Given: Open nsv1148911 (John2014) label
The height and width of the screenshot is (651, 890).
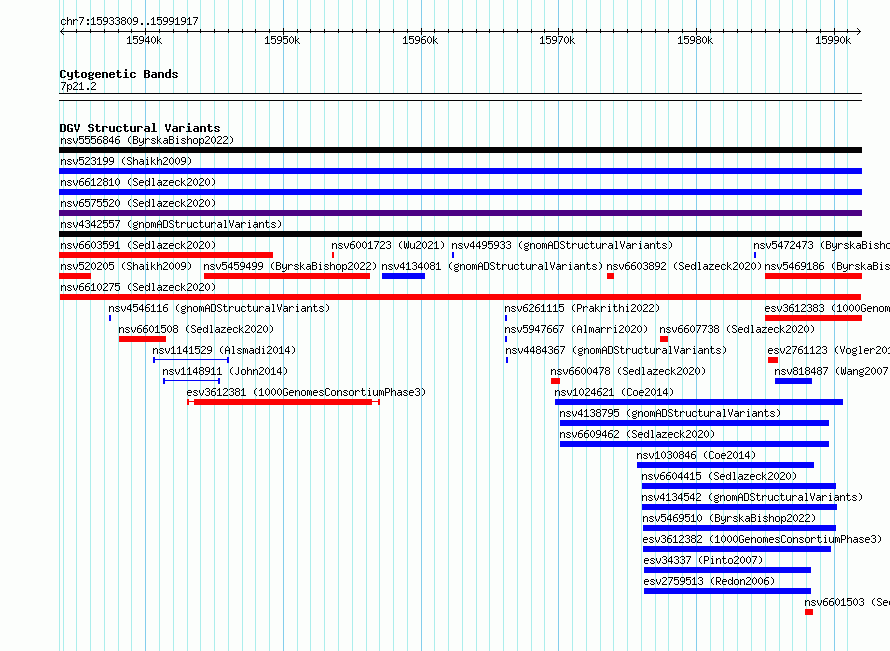Looking at the screenshot, I should (225, 371).
